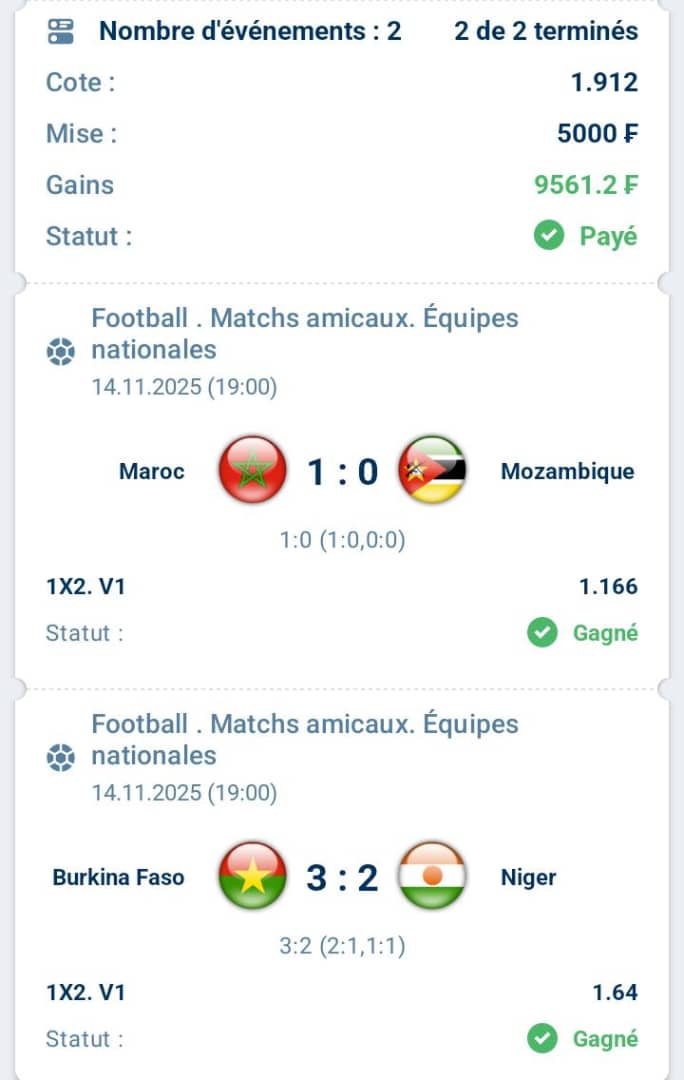Select the Maroc team name

point(151,471)
